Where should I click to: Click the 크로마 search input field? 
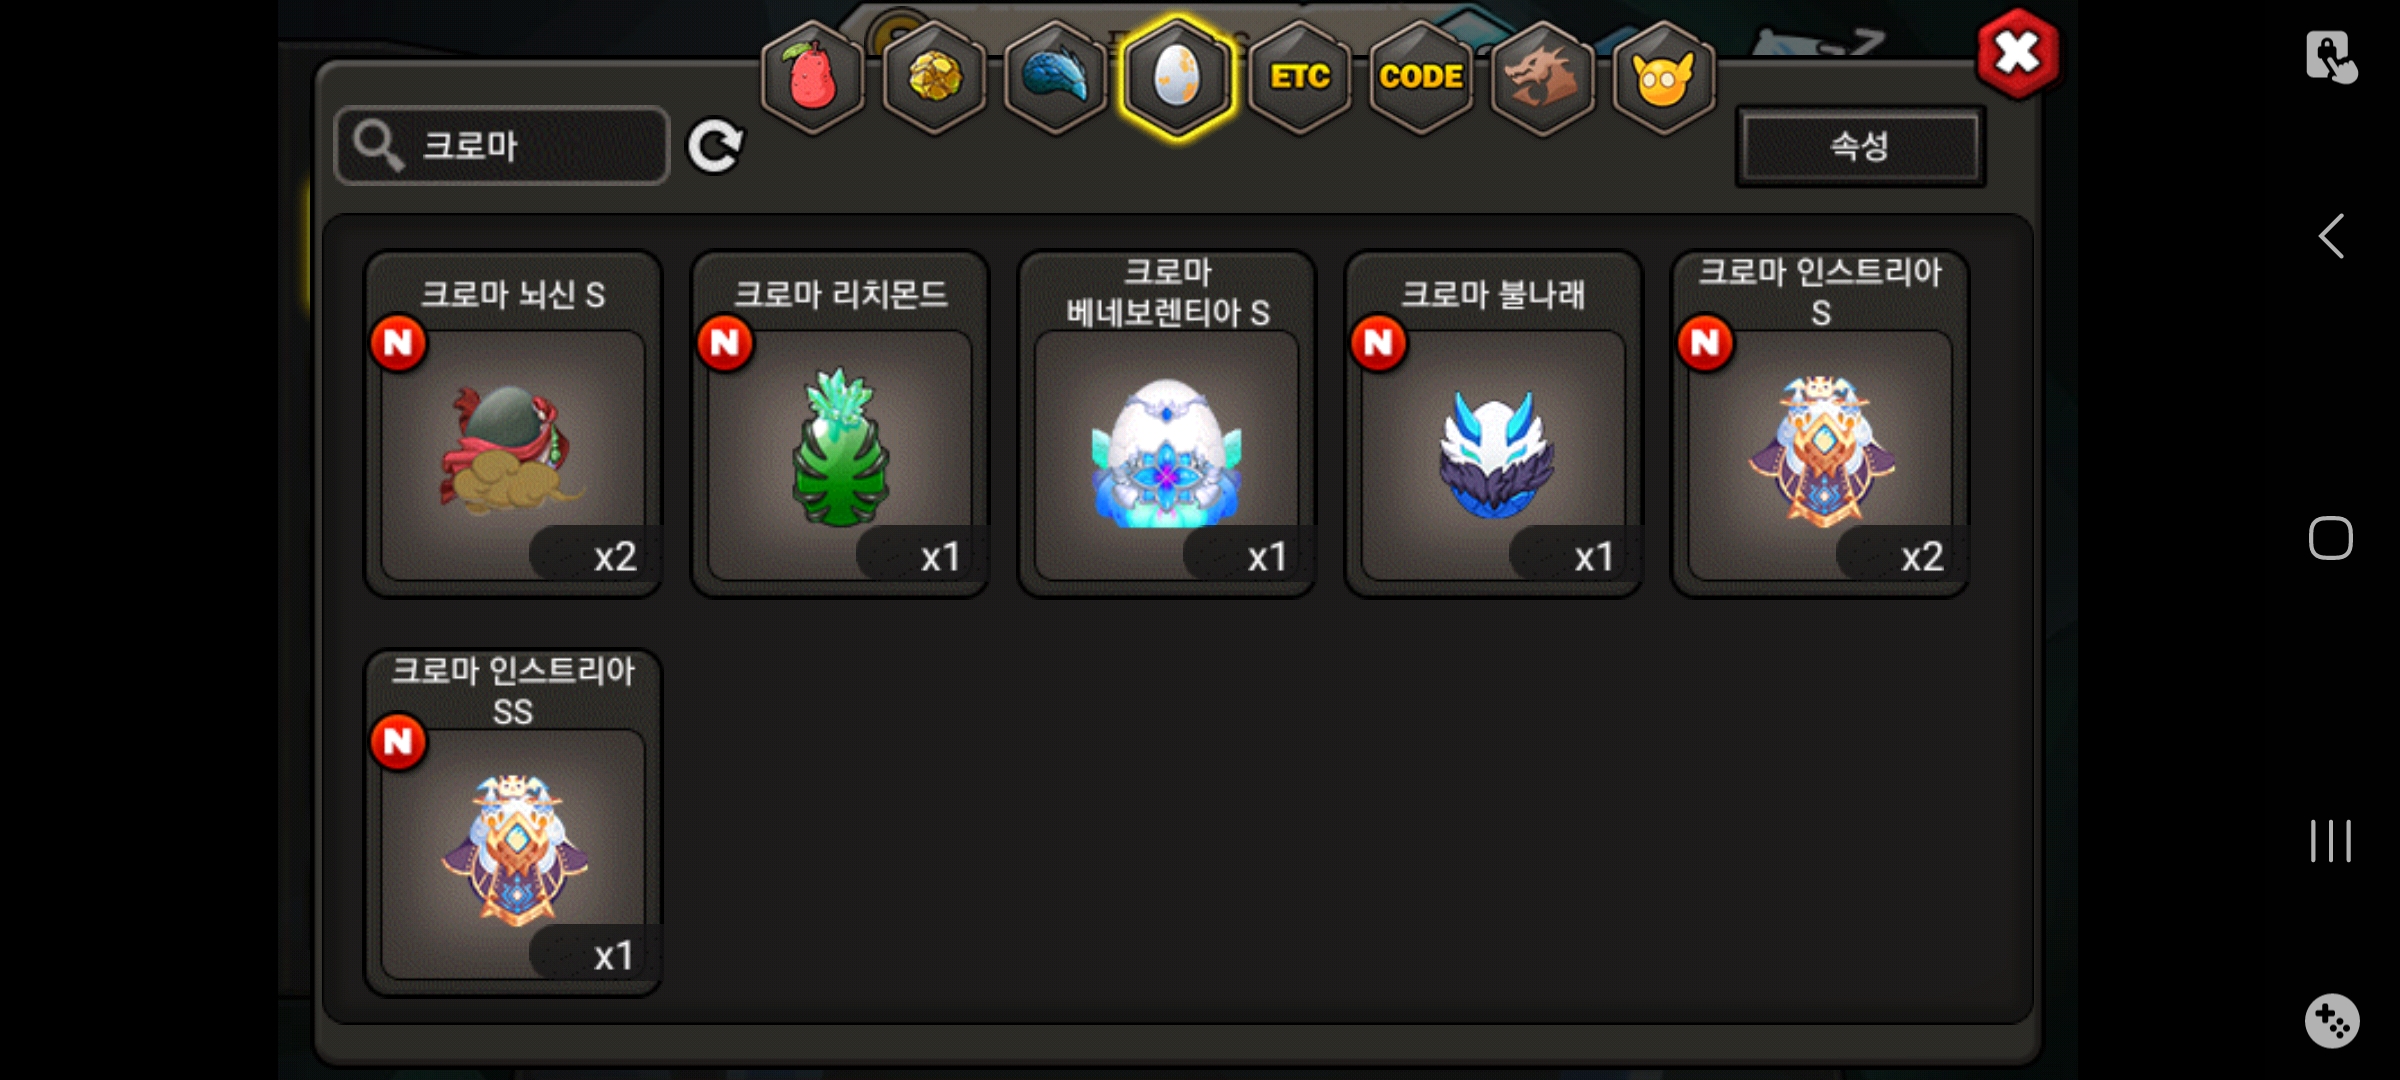(502, 146)
